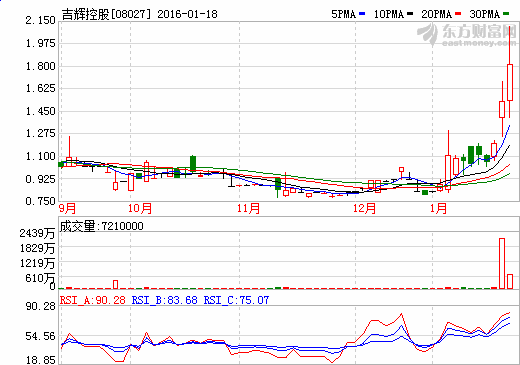The image size is (520, 365).
Task: Click the 1.975 price axis label
Action: click(x=40, y=43)
